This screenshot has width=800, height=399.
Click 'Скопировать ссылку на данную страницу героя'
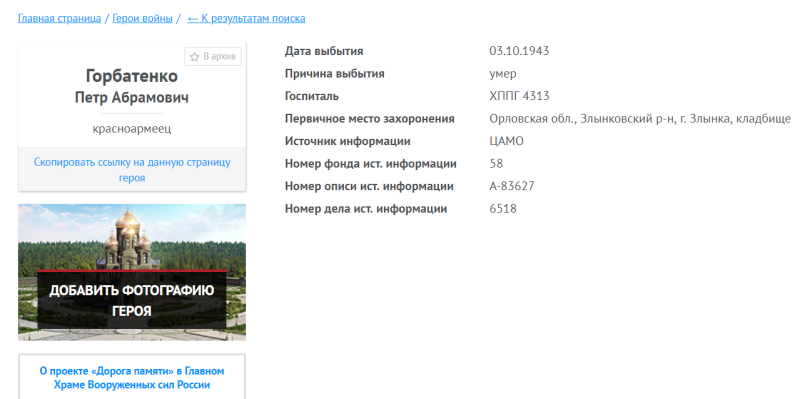click(x=132, y=170)
